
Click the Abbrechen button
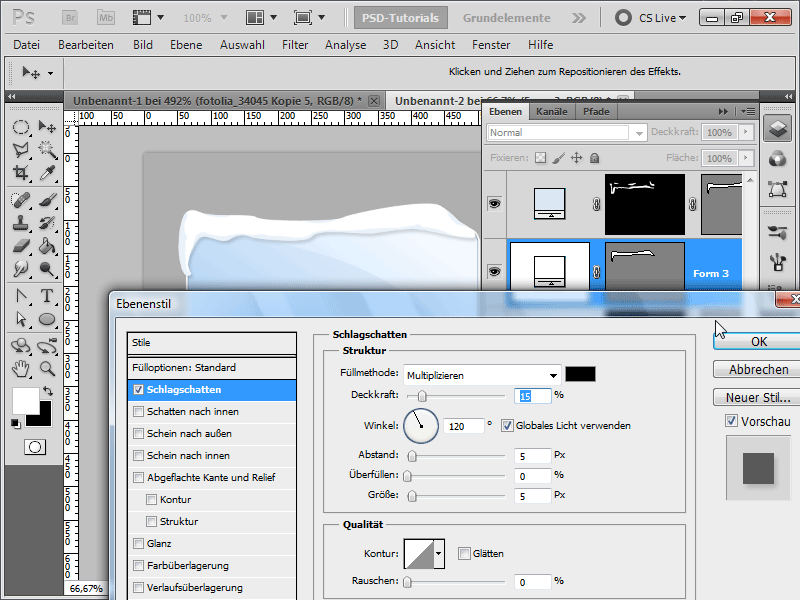point(758,369)
